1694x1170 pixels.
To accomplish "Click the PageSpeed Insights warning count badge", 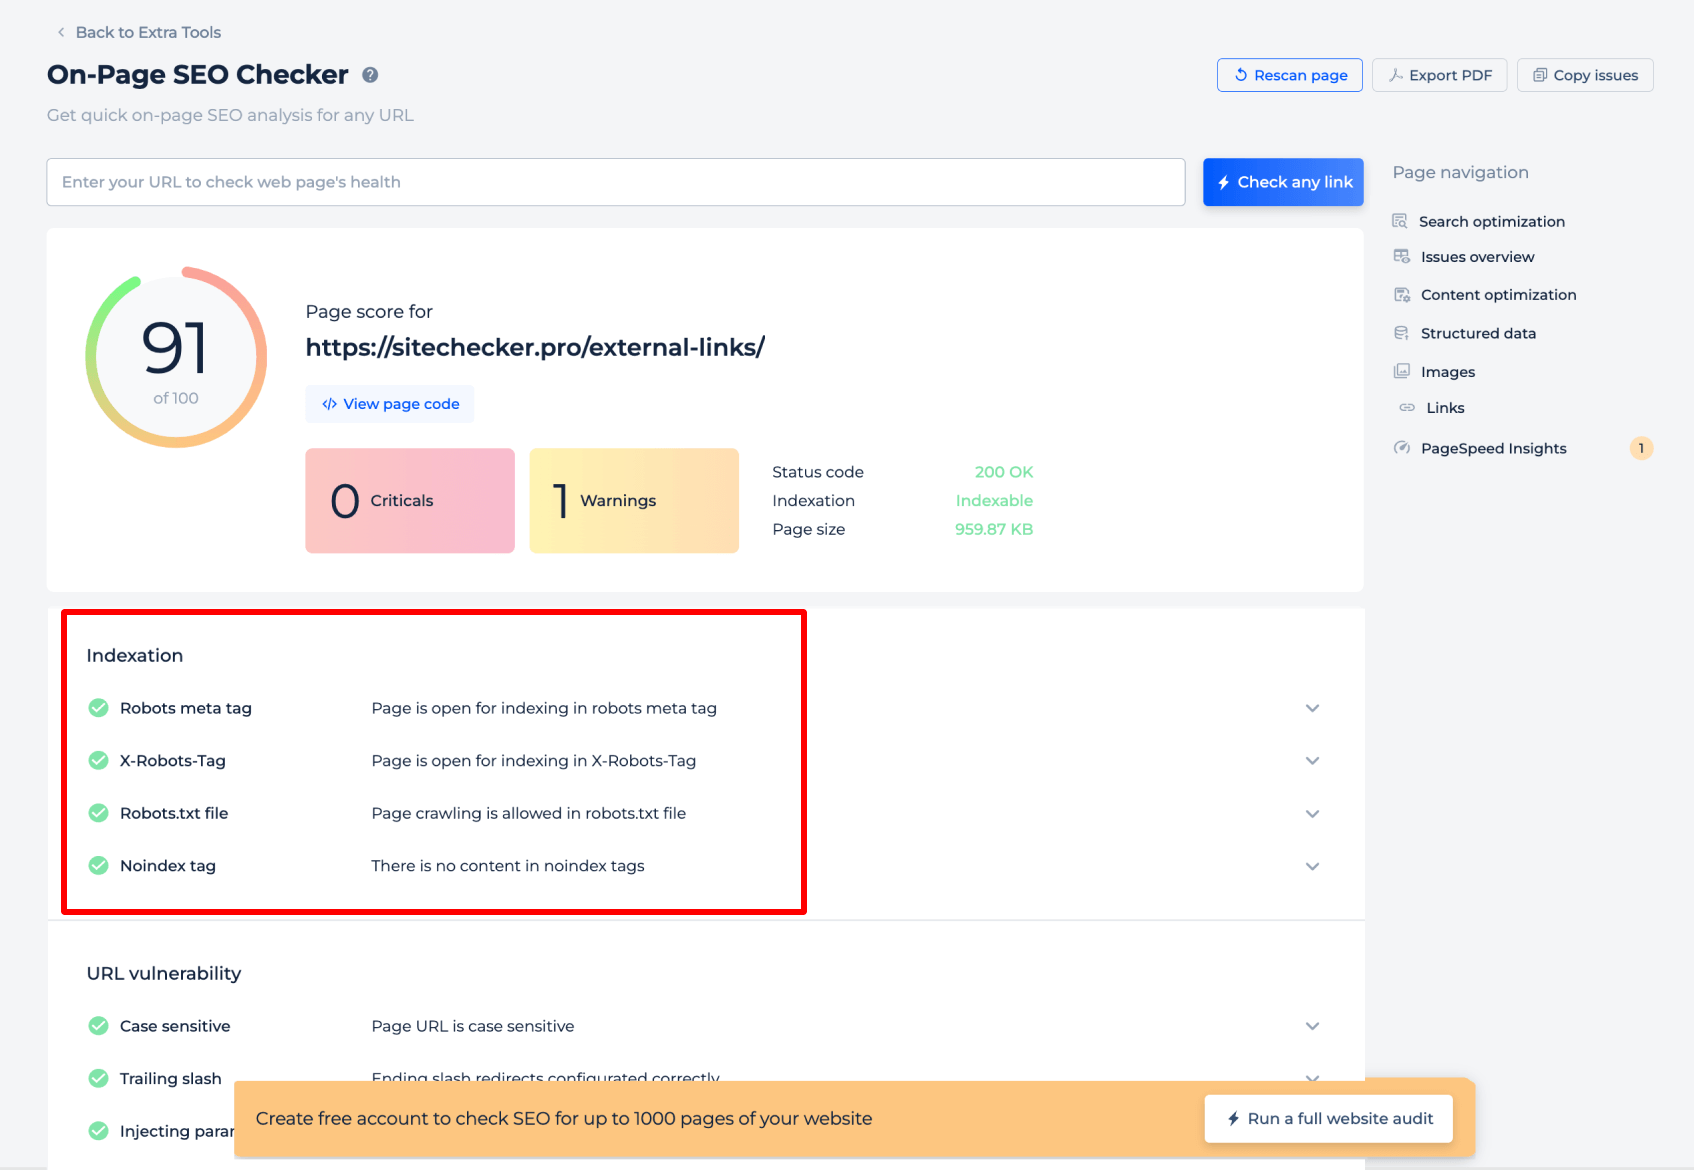I will [x=1641, y=448].
